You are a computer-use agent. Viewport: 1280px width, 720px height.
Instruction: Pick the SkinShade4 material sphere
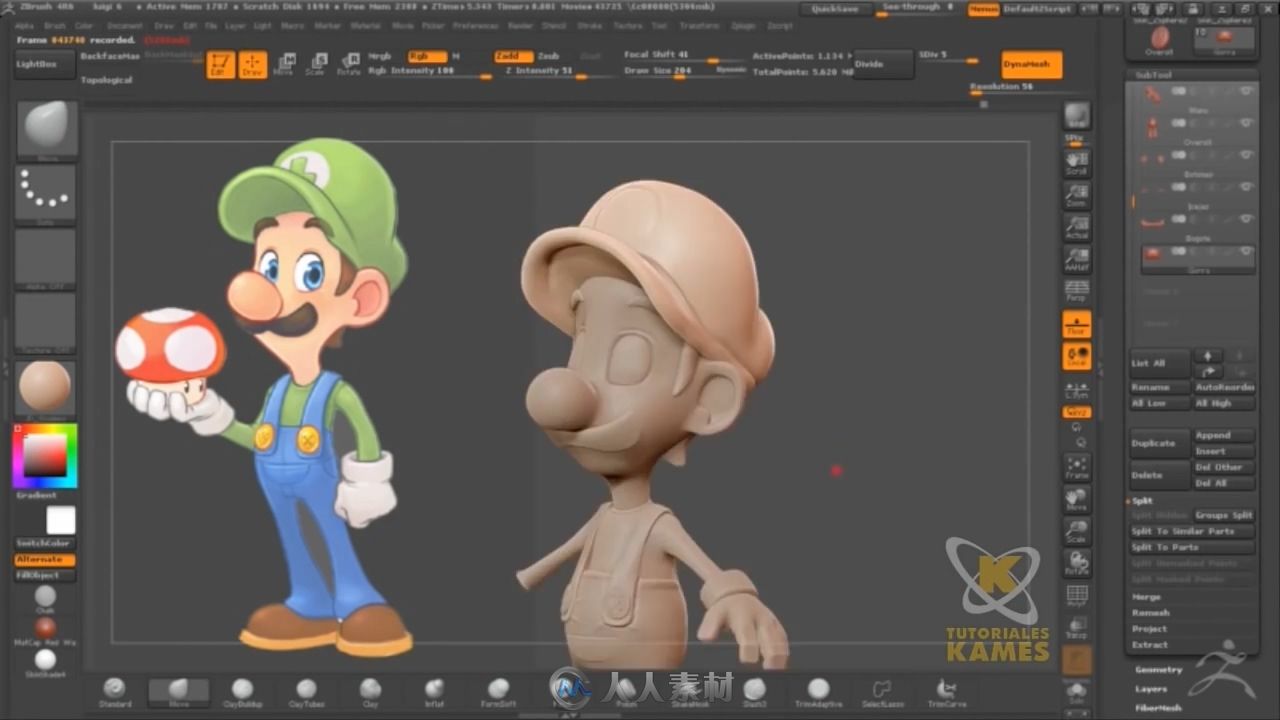(x=45, y=661)
